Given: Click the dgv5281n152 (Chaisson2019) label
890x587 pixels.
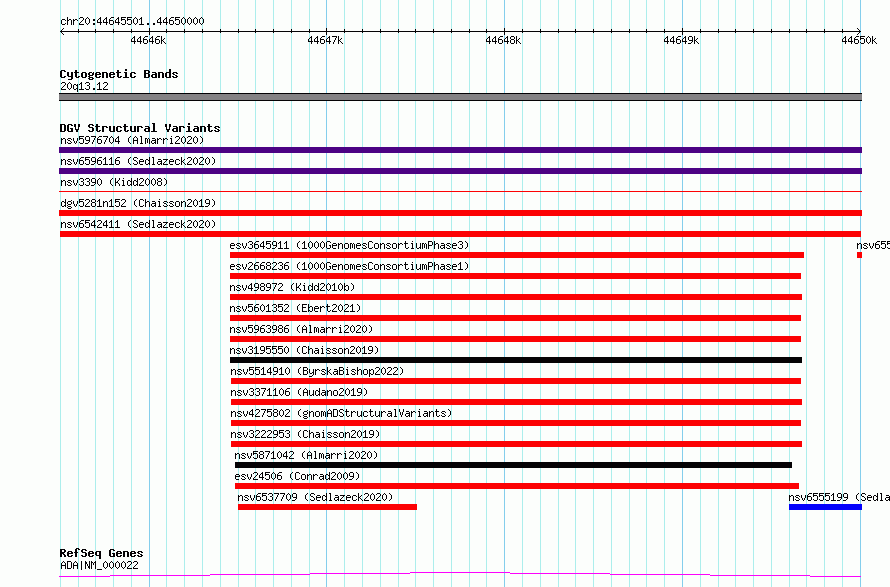Looking at the screenshot, I should pos(138,203).
